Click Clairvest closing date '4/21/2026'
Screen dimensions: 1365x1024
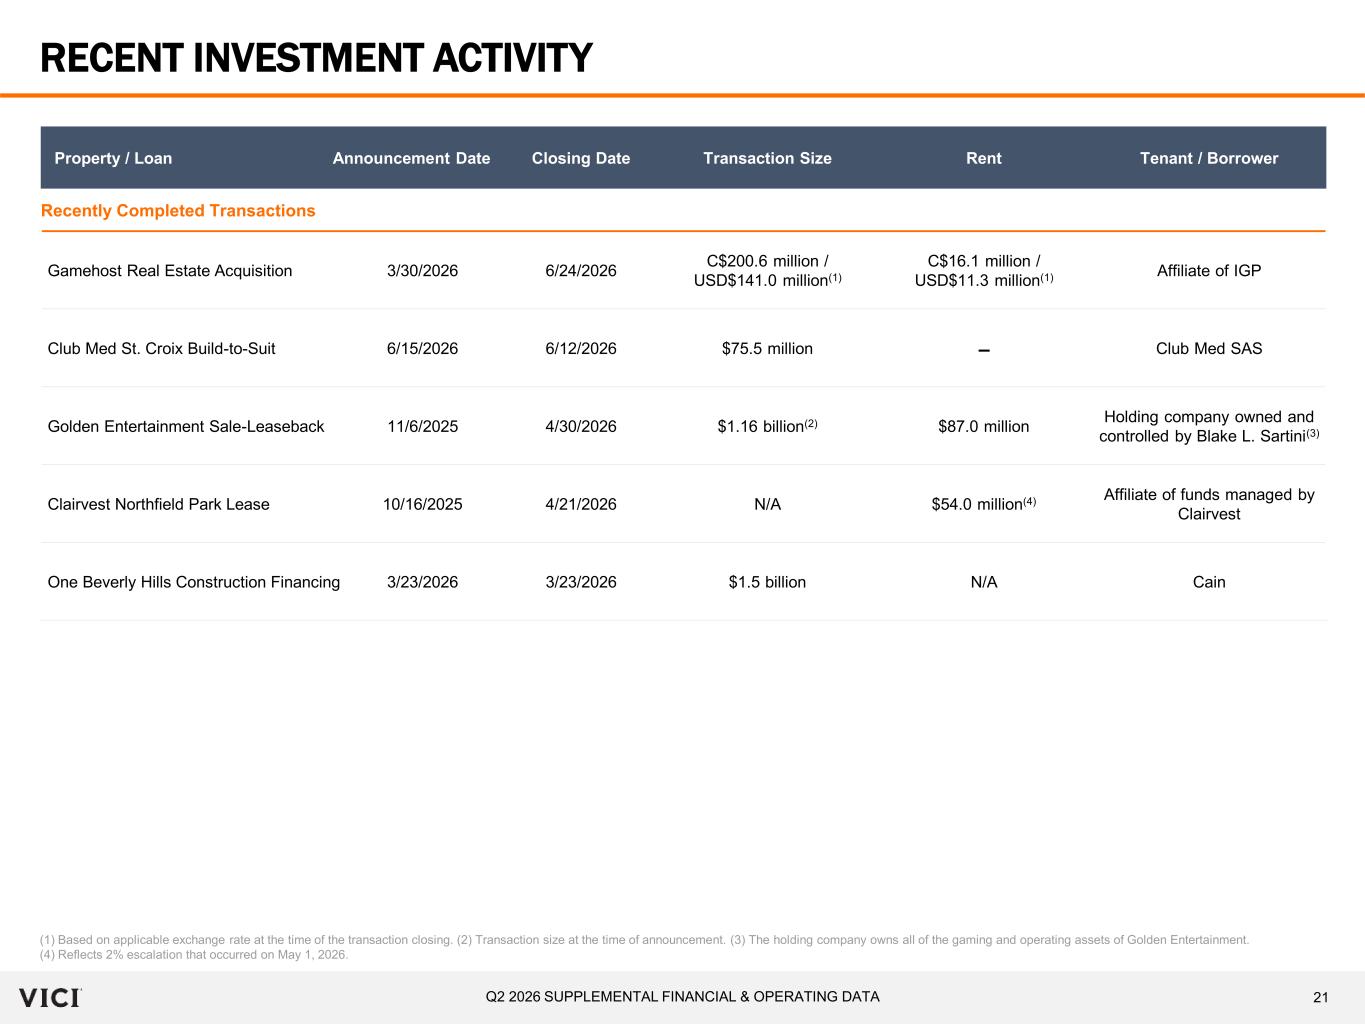tap(581, 505)
